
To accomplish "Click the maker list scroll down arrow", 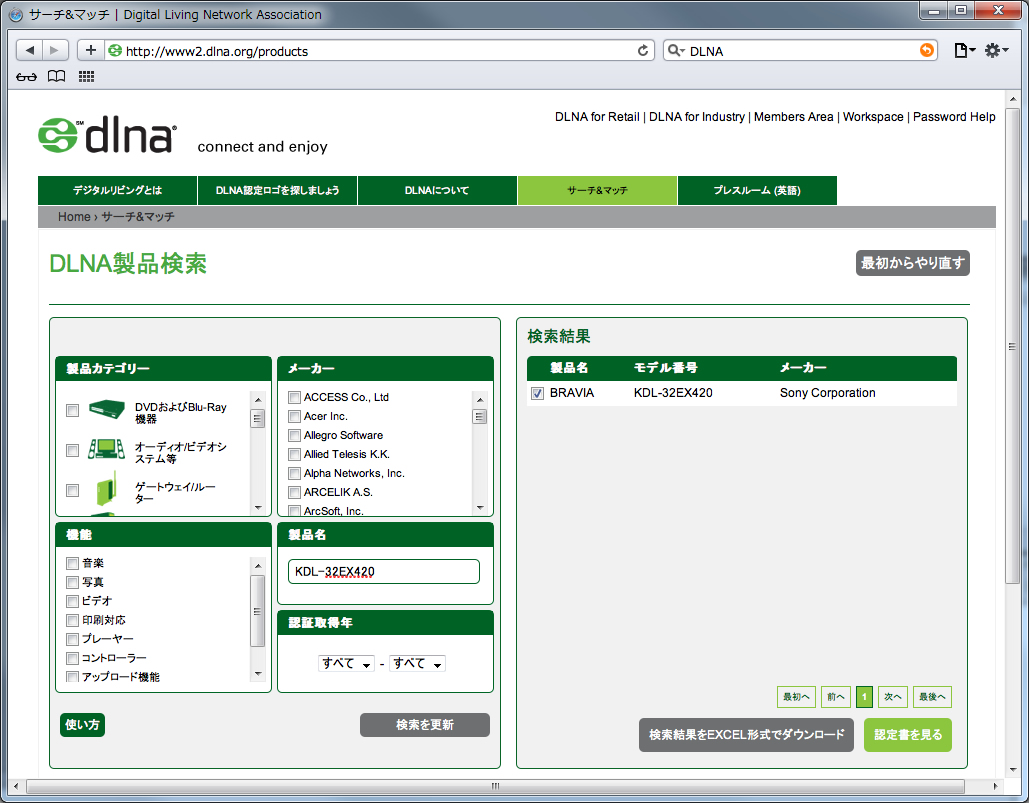I will coord(480,508).
